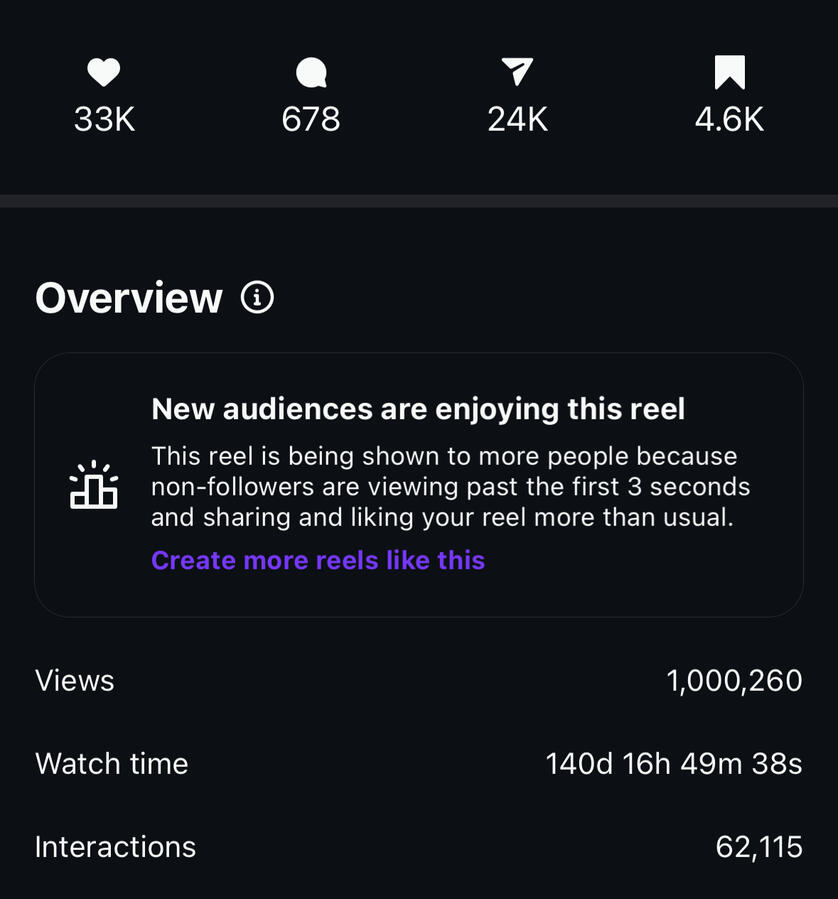Tap the paper plane shares icon
The height and width of the screenshot is (899, 838).
(x=517, y=72)
